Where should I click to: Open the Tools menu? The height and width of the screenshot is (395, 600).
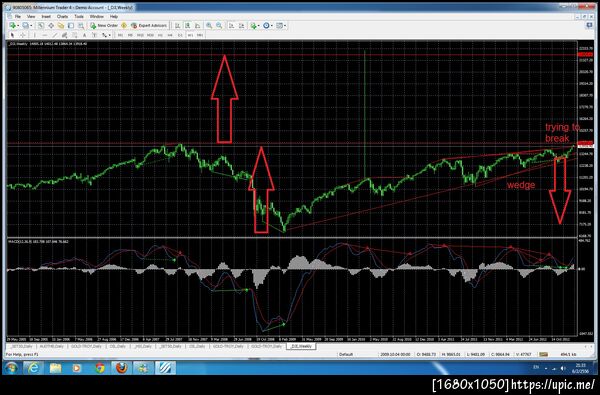79,16
